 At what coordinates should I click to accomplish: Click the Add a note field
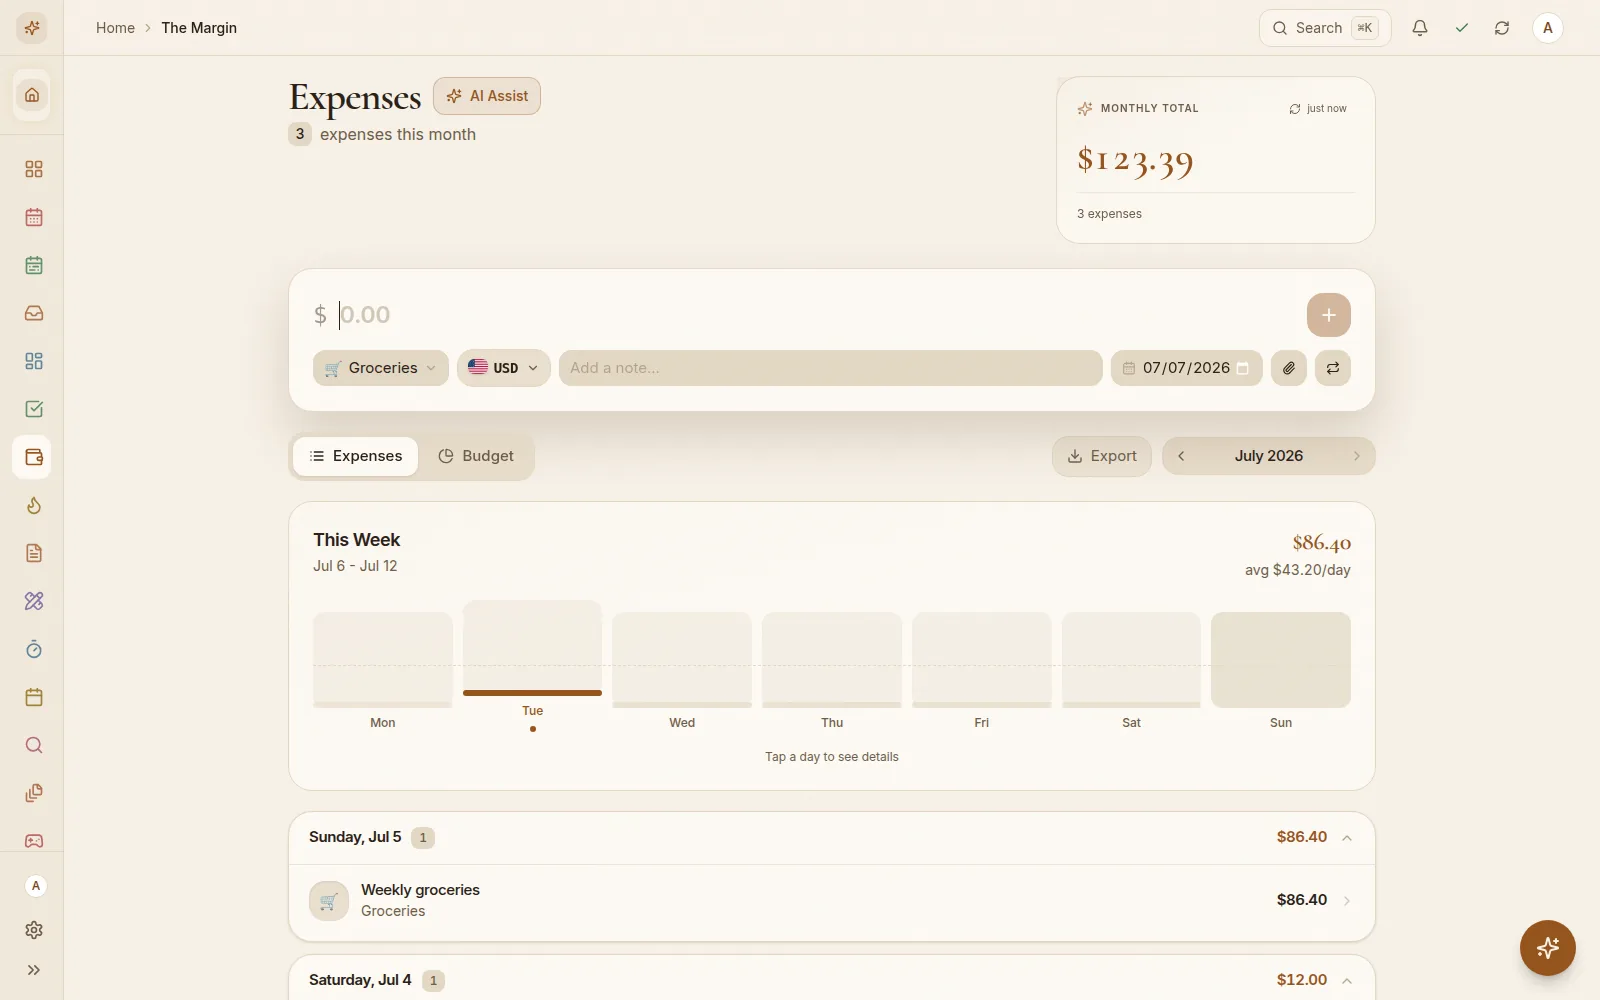click(831, 368)
